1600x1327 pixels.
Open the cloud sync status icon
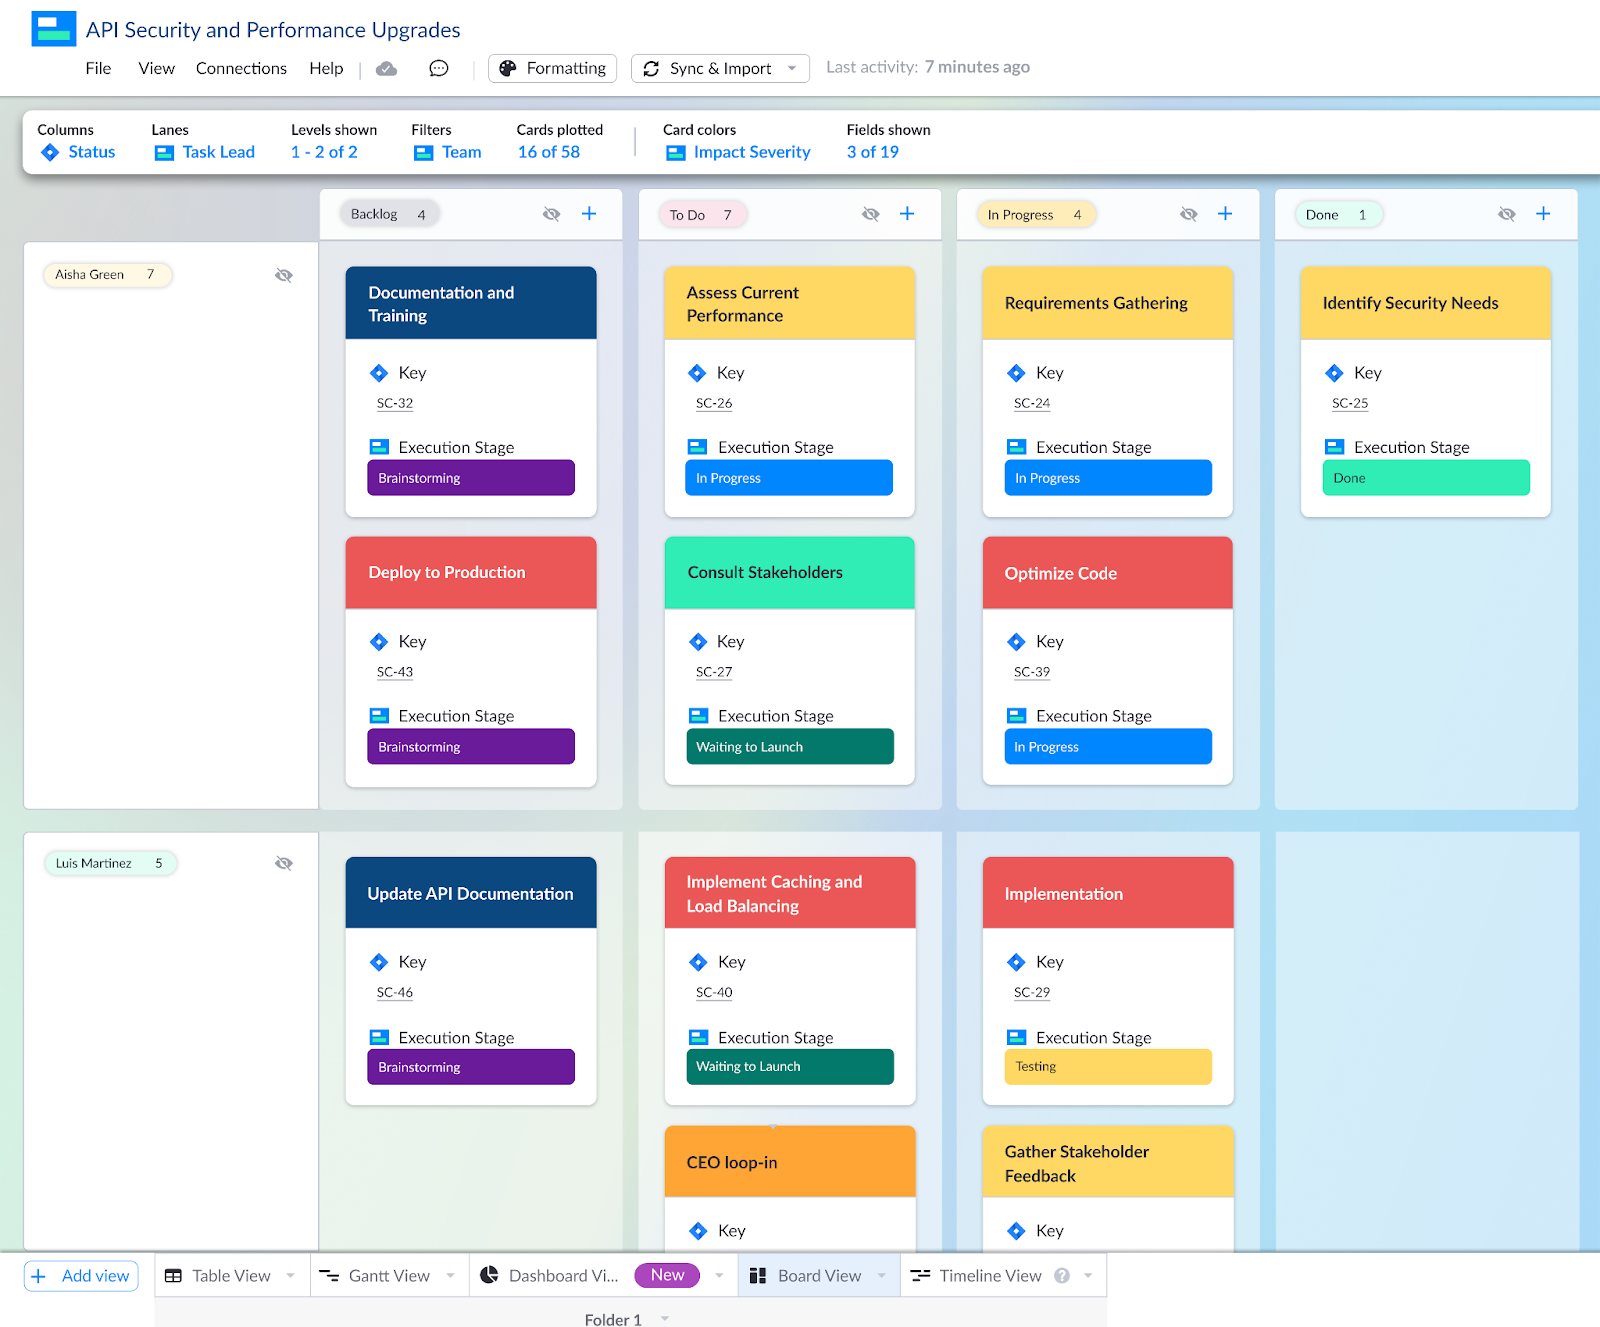tap(387, 68)
